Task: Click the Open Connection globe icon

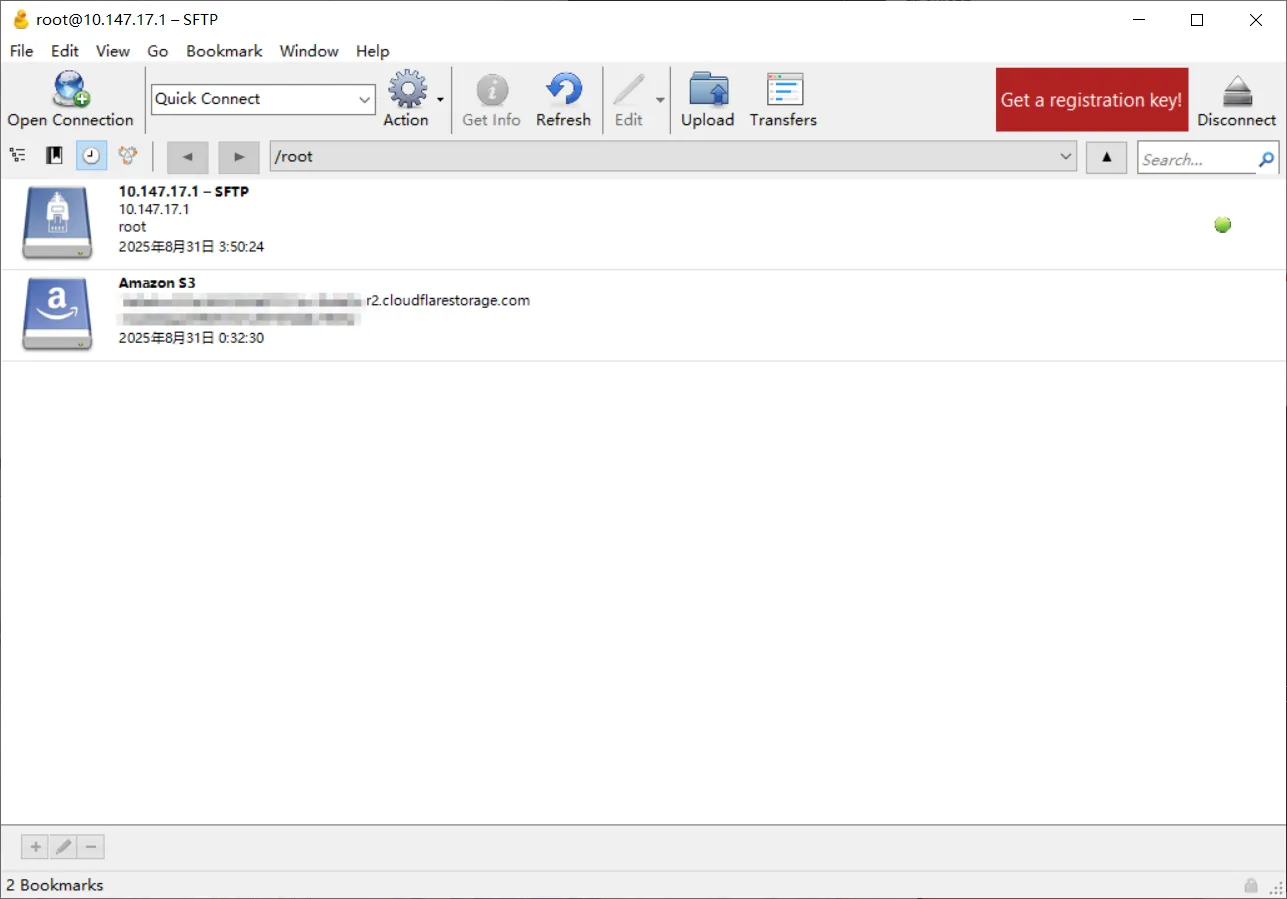Action: click(70, 90)
